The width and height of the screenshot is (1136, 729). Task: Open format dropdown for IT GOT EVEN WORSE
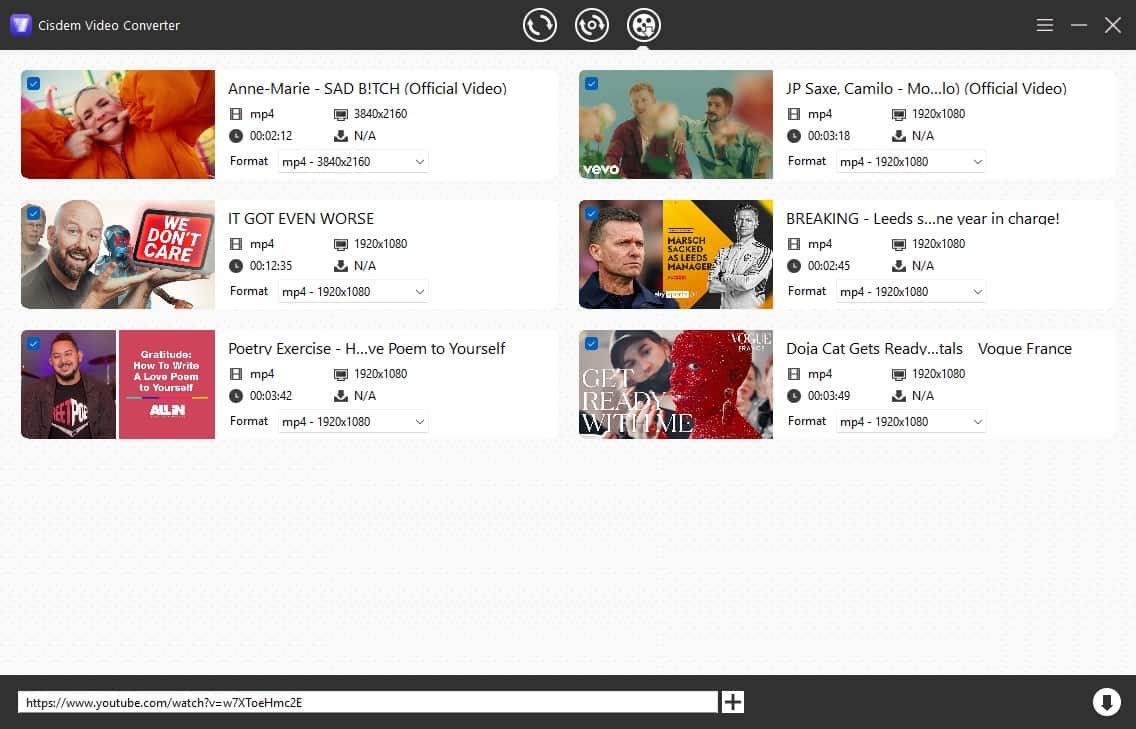pyautogui.click(x=353, y=291)
